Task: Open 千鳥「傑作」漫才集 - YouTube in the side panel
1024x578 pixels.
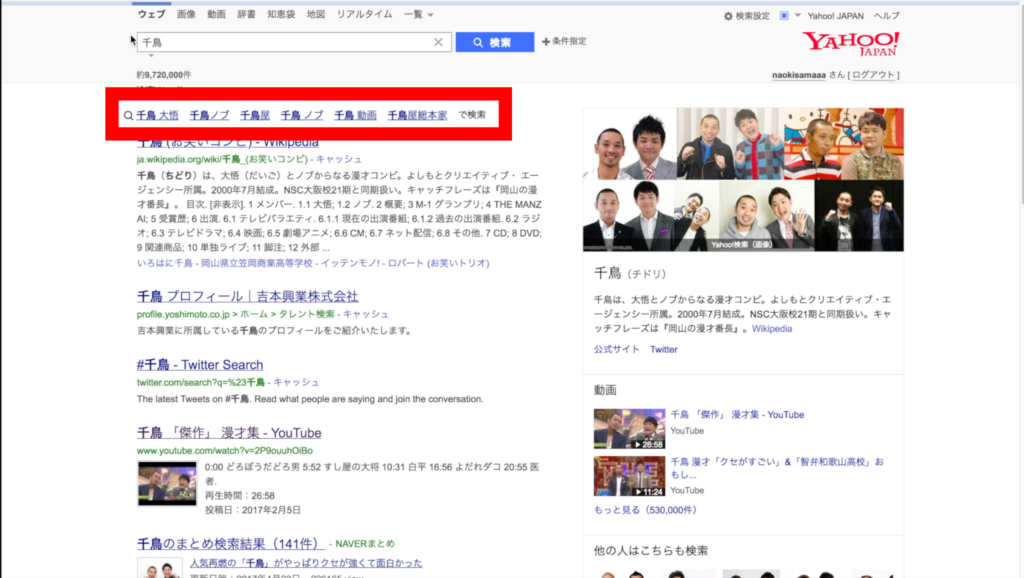Action: [x=737, y=415]
